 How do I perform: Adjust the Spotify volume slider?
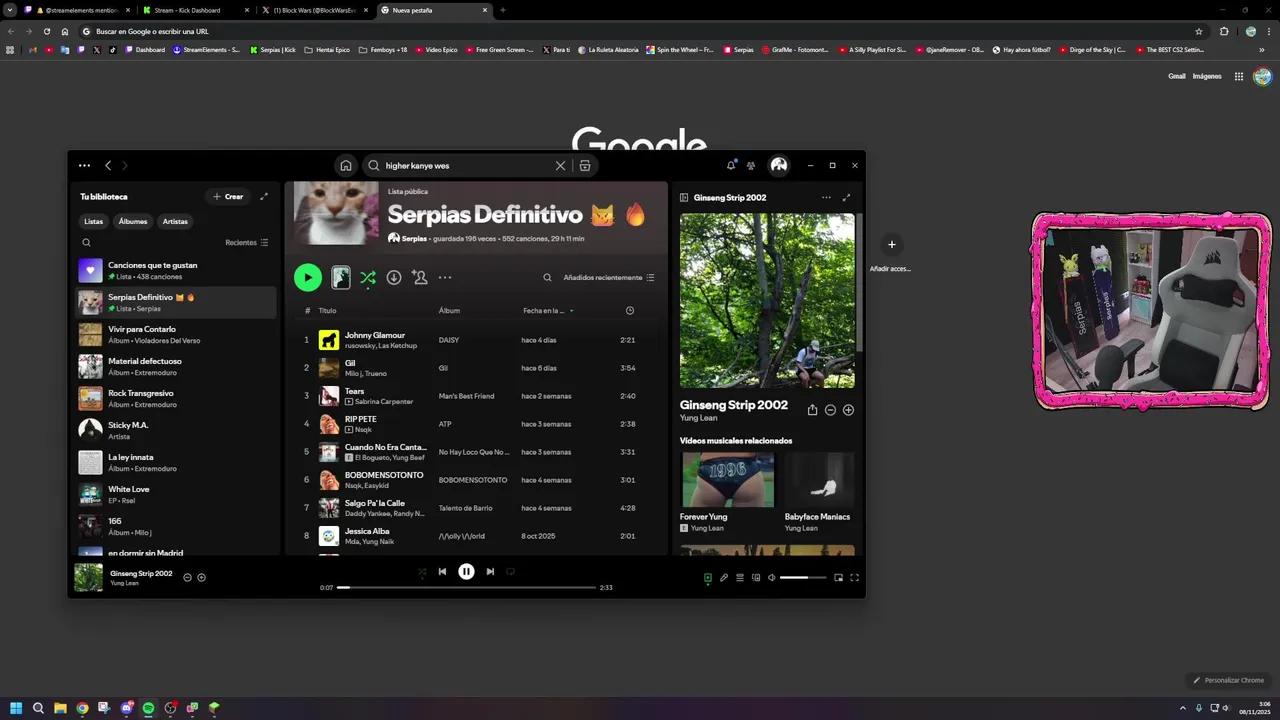[803, 578]
